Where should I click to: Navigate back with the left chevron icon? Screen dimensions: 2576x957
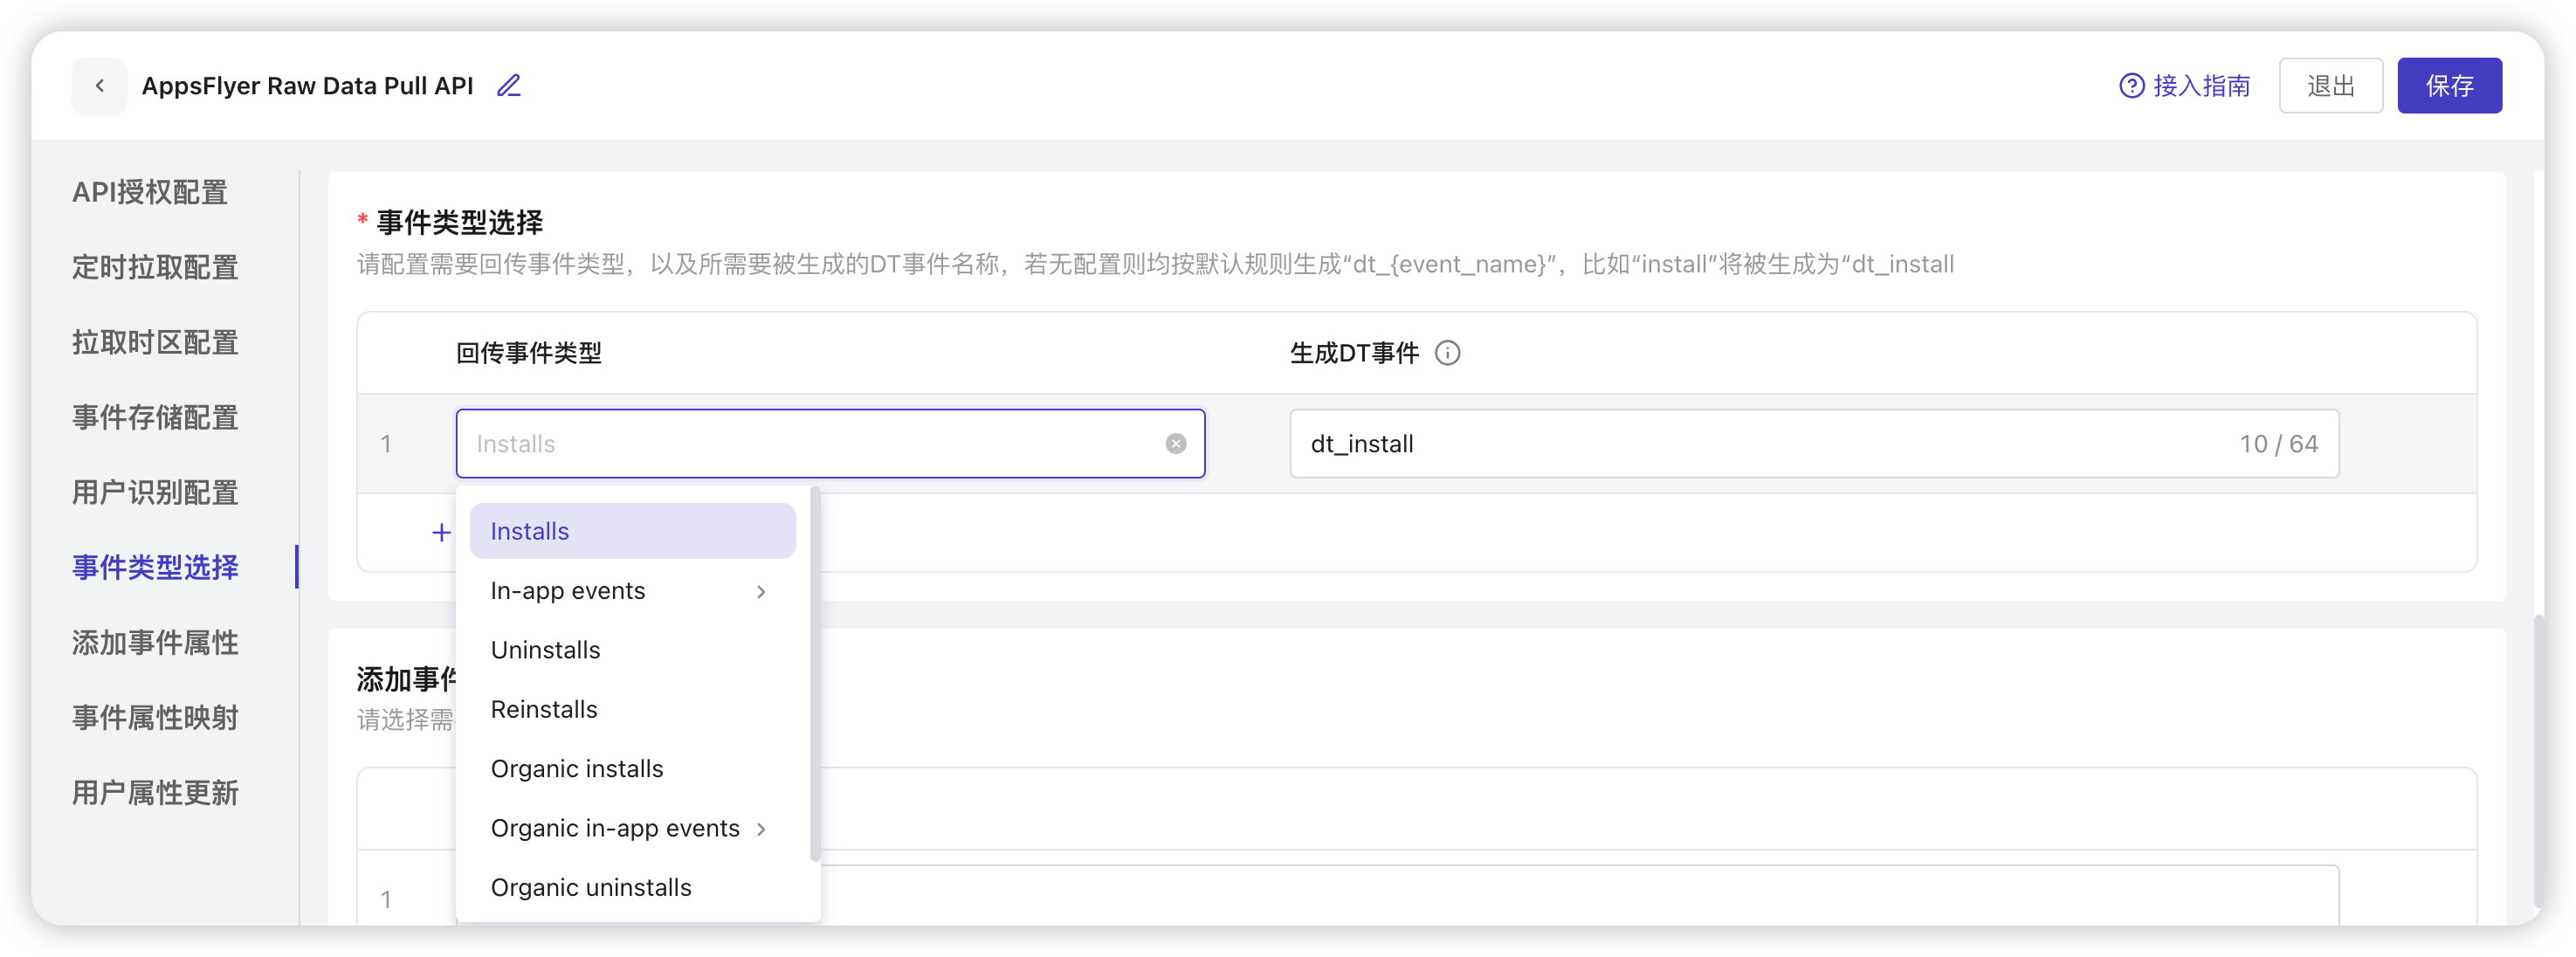[x=99, y=86]
